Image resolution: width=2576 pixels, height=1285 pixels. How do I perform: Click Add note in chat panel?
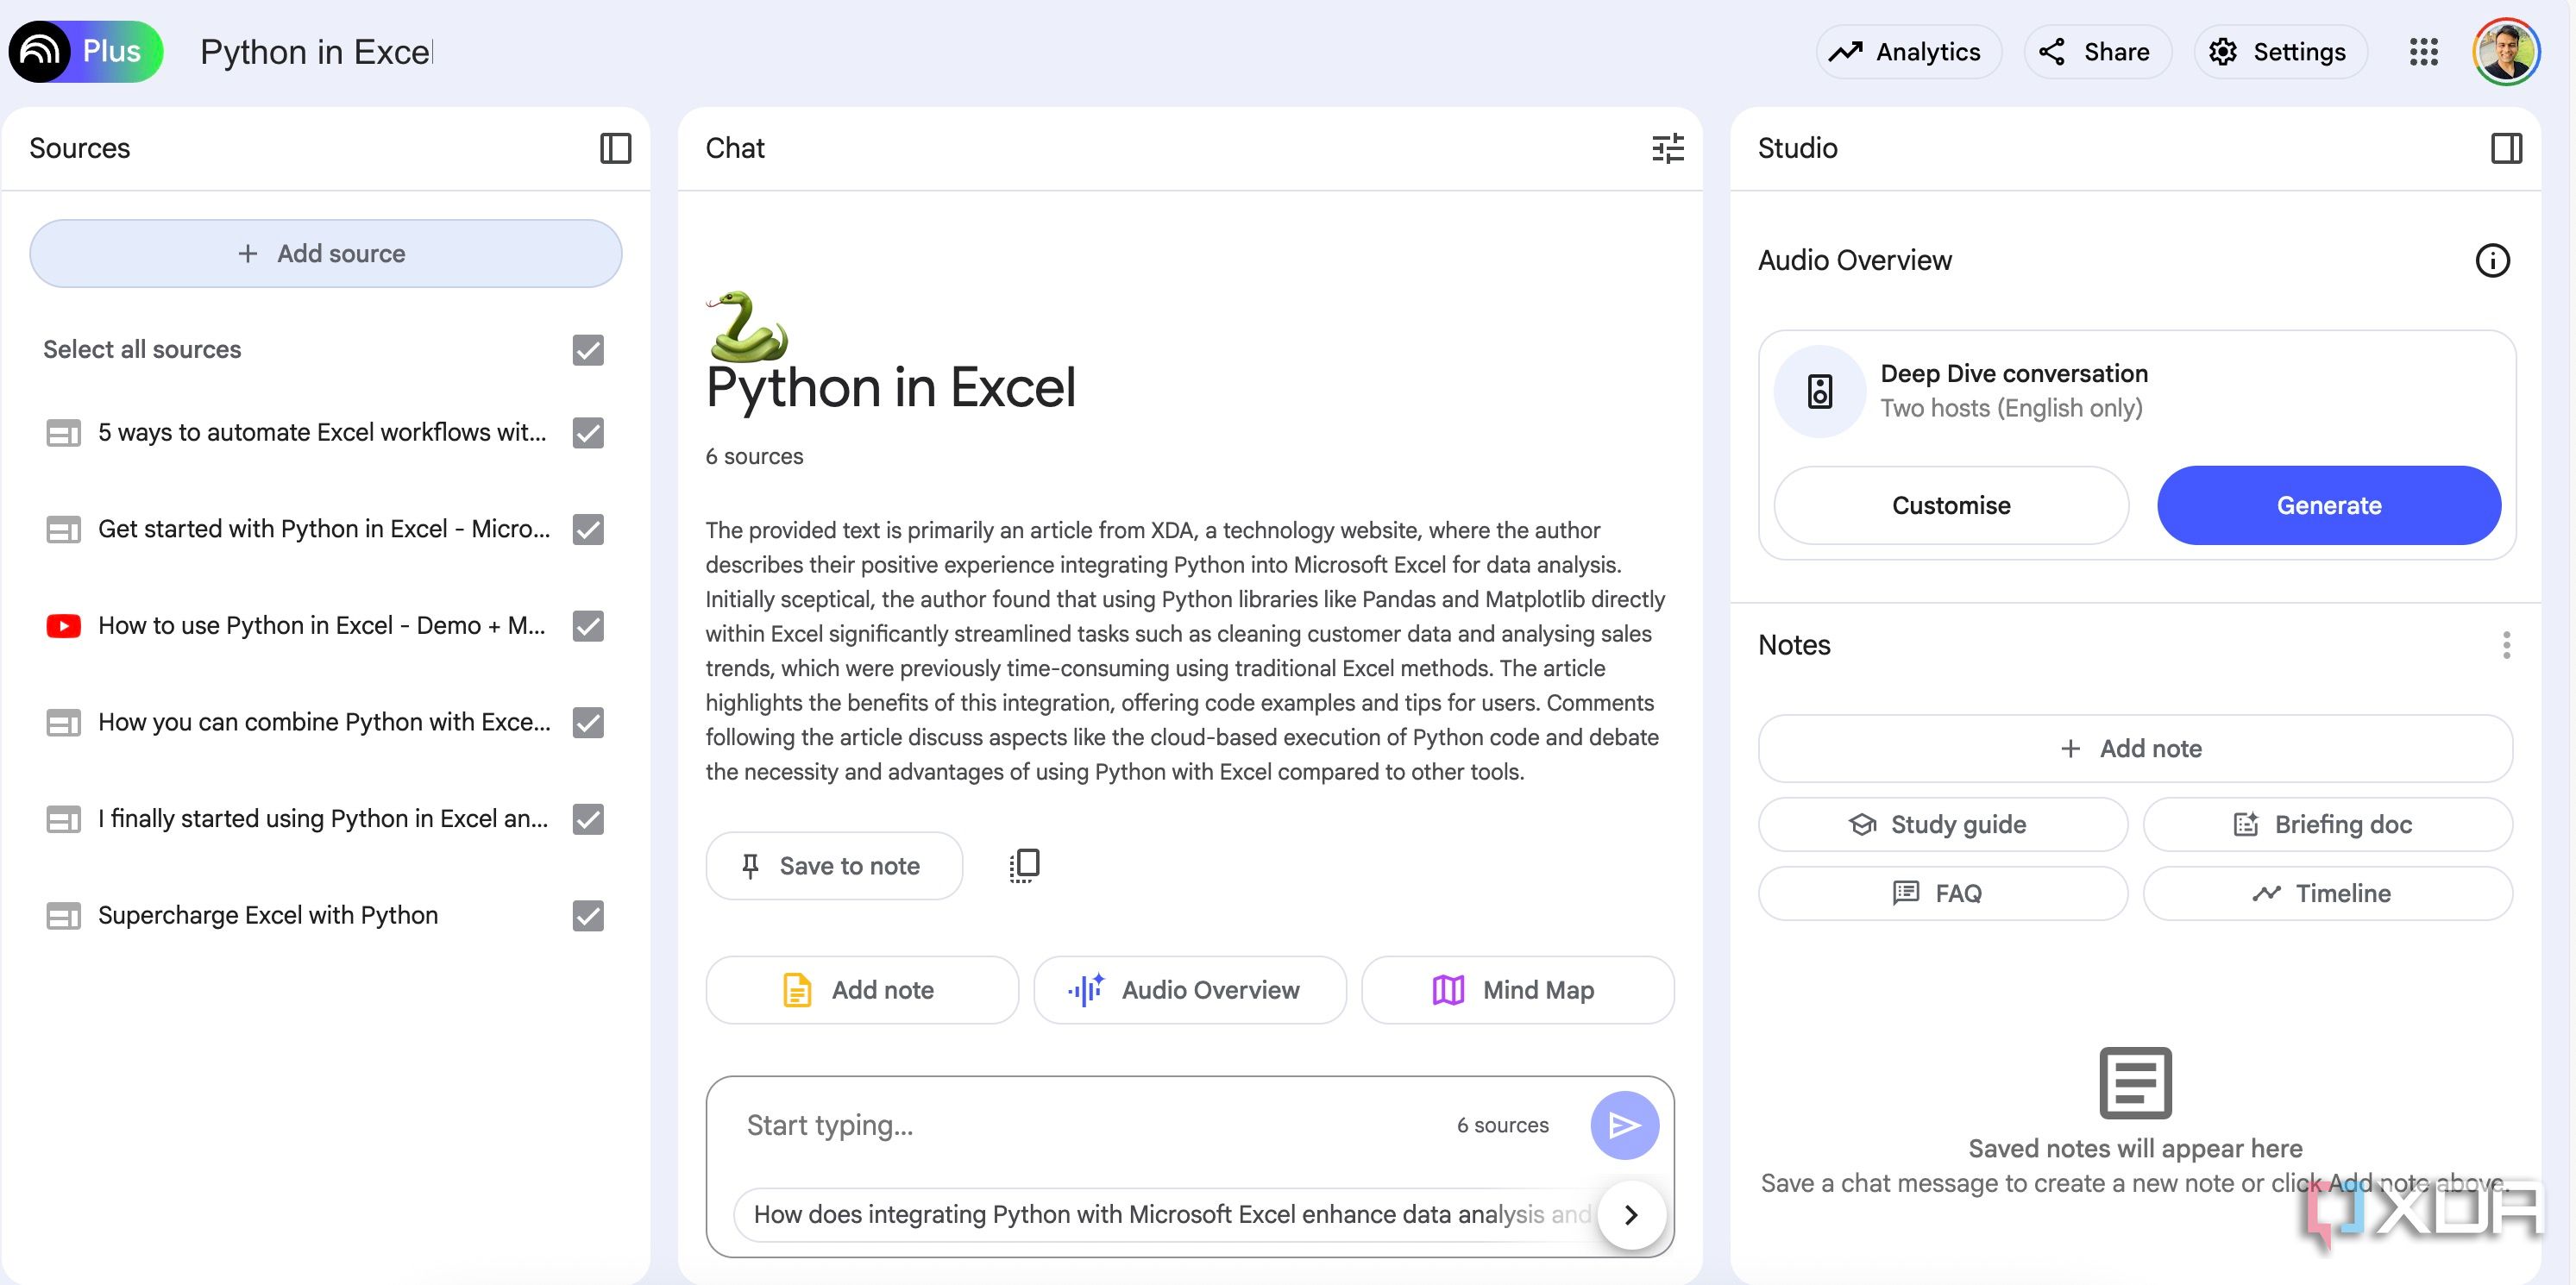861,990
